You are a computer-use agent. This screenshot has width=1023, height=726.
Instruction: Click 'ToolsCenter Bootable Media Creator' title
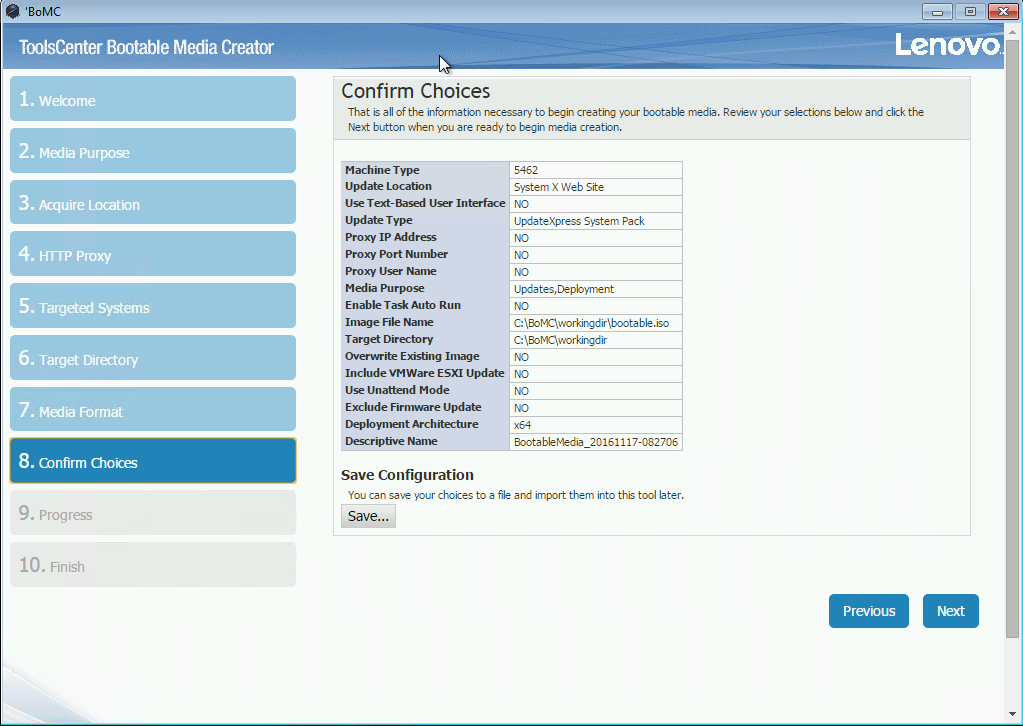point(146,47)
